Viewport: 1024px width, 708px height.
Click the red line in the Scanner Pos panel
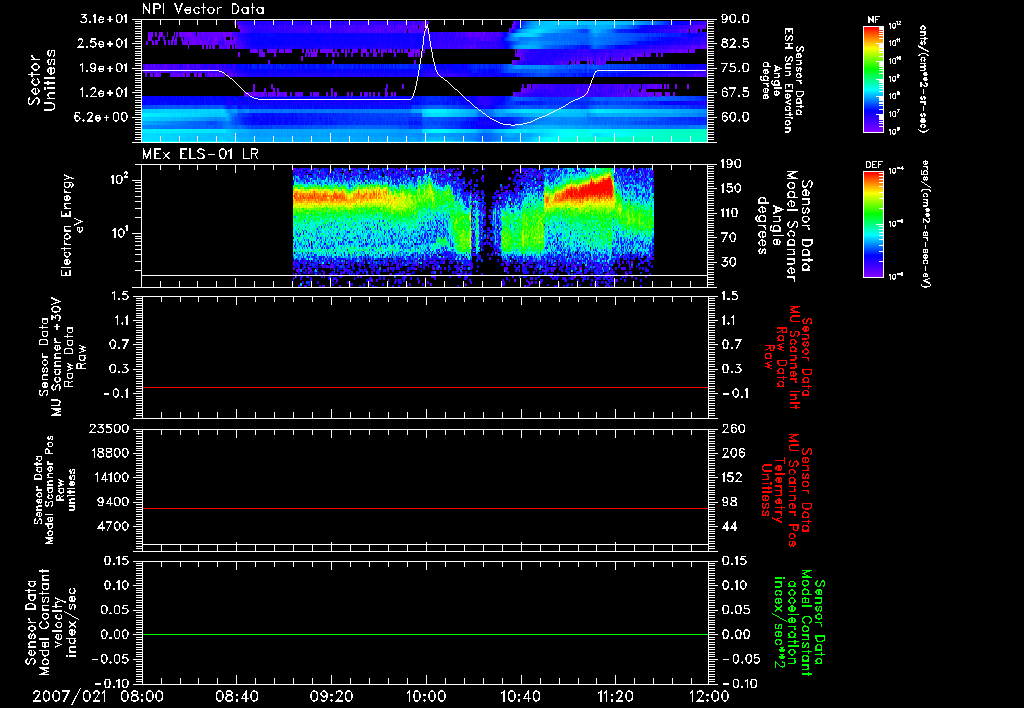(425, 508)
